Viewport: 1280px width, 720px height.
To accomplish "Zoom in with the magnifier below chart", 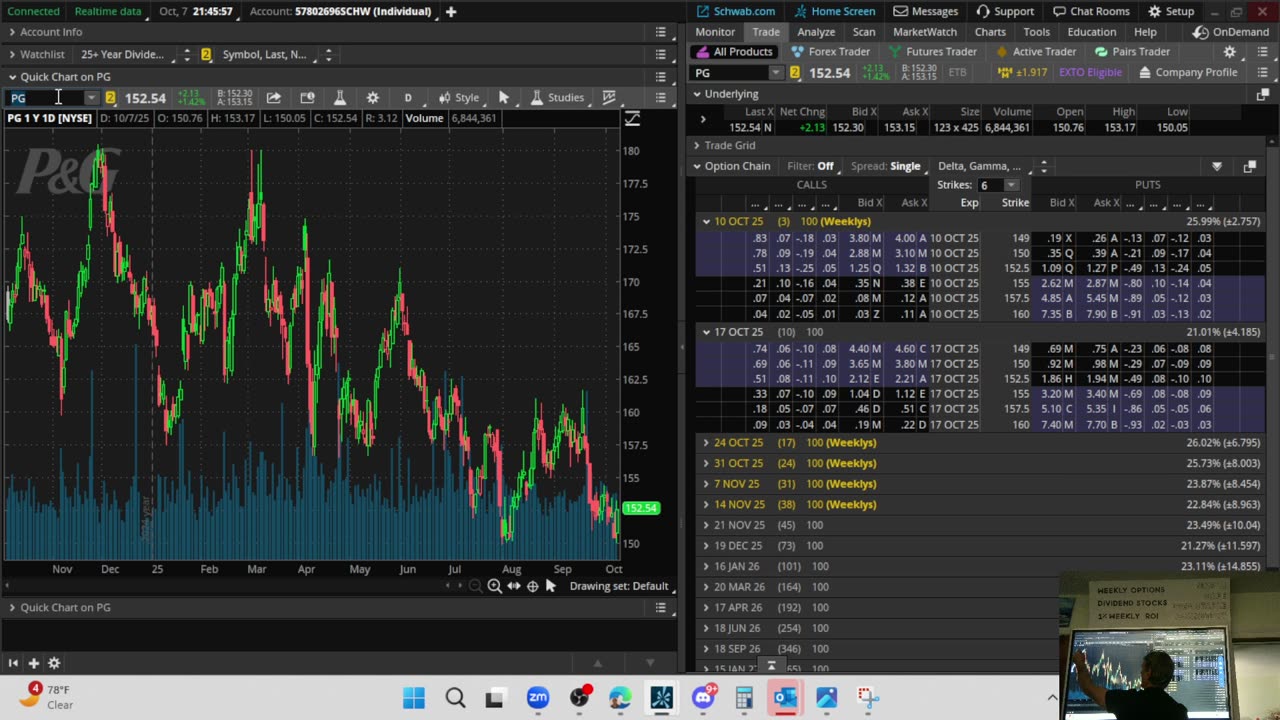I will tap(495, 586).
